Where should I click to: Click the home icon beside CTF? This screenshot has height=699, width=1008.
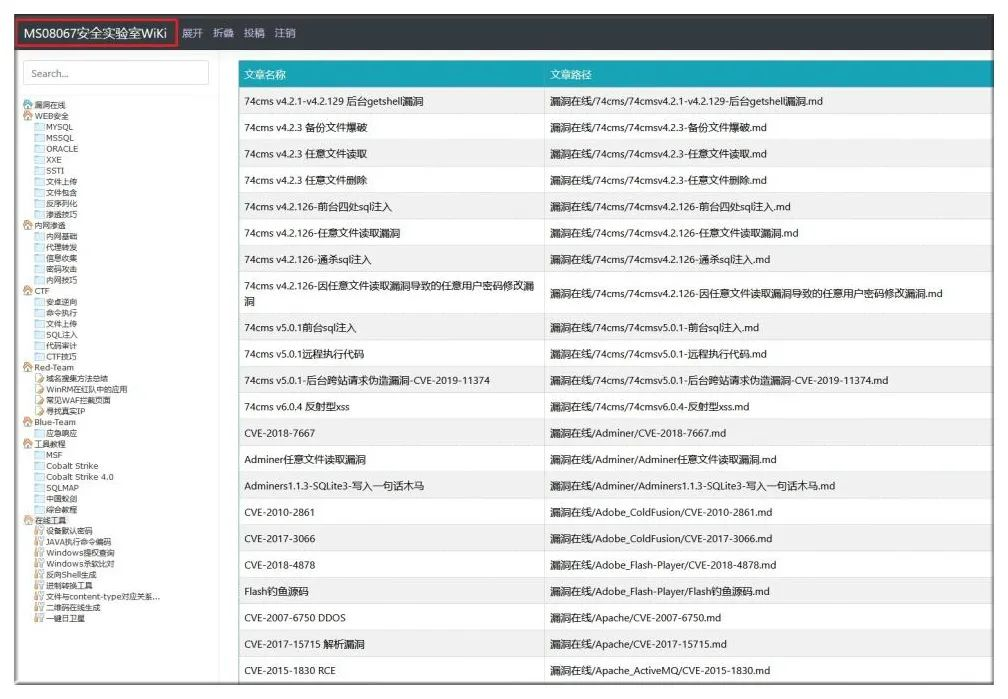pyautogui.click(x=28, y=291)
